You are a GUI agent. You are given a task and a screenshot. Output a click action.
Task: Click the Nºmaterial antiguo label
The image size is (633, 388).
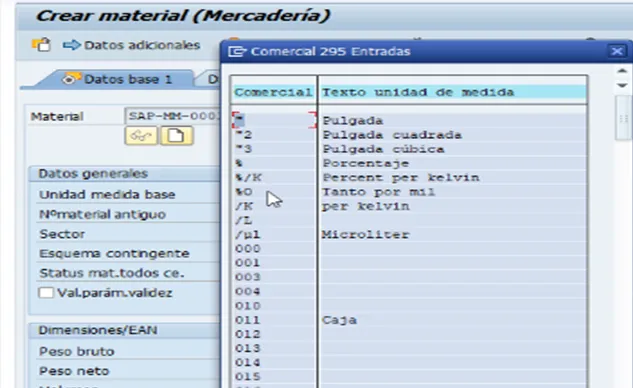tap(102, 214)
